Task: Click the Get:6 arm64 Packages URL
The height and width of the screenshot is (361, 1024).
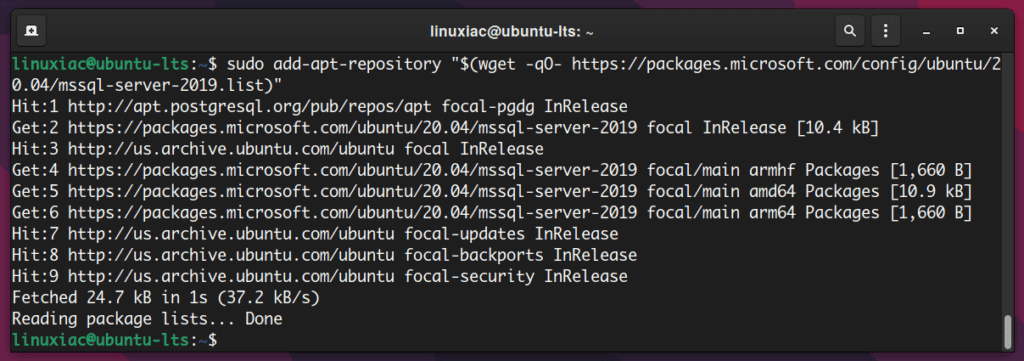Action: point(353,213)
